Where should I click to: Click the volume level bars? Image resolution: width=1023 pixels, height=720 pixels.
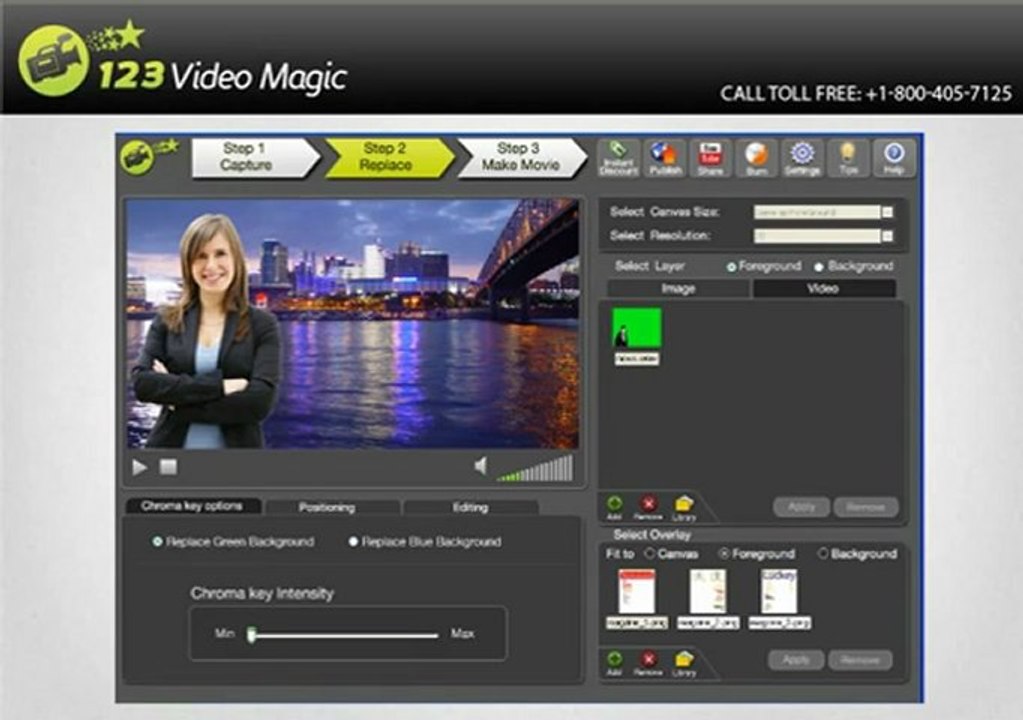pyautogui.click(x=535, y=468)
